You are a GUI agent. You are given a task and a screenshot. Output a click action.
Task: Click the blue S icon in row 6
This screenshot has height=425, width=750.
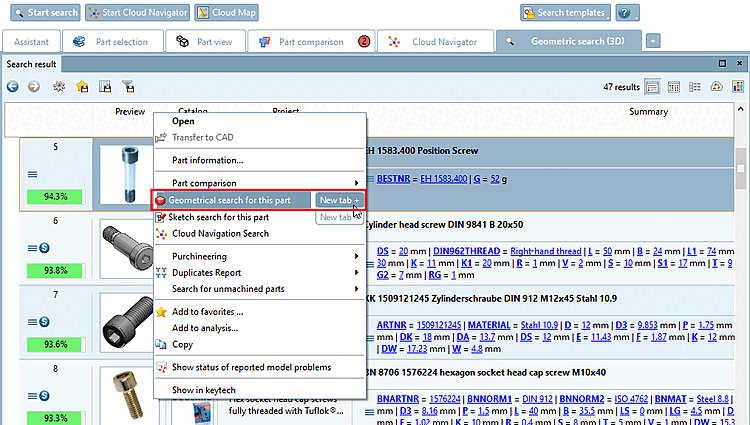pyautogui.click(x=44, y=248)
